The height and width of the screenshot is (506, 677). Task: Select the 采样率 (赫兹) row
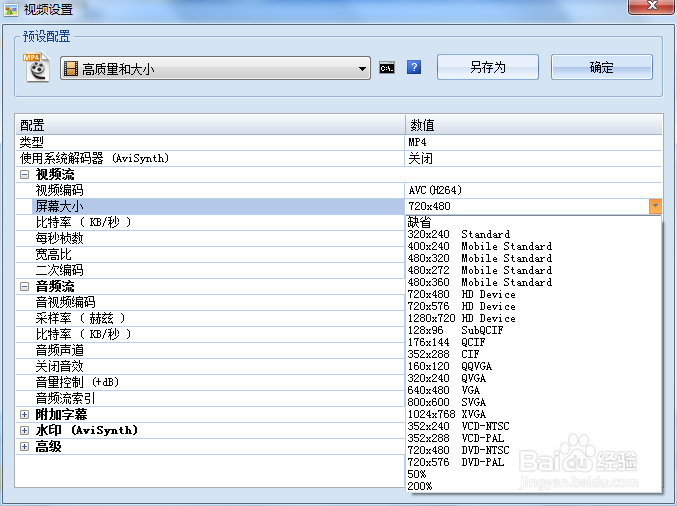[210, 318]
